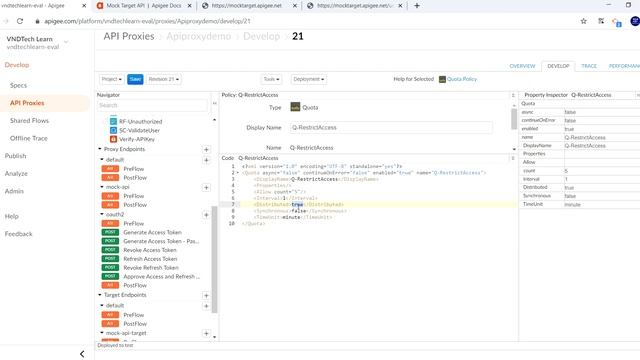Expand Analyze section in sidebar
The image size is (640, 360).
tap(16, 173)
